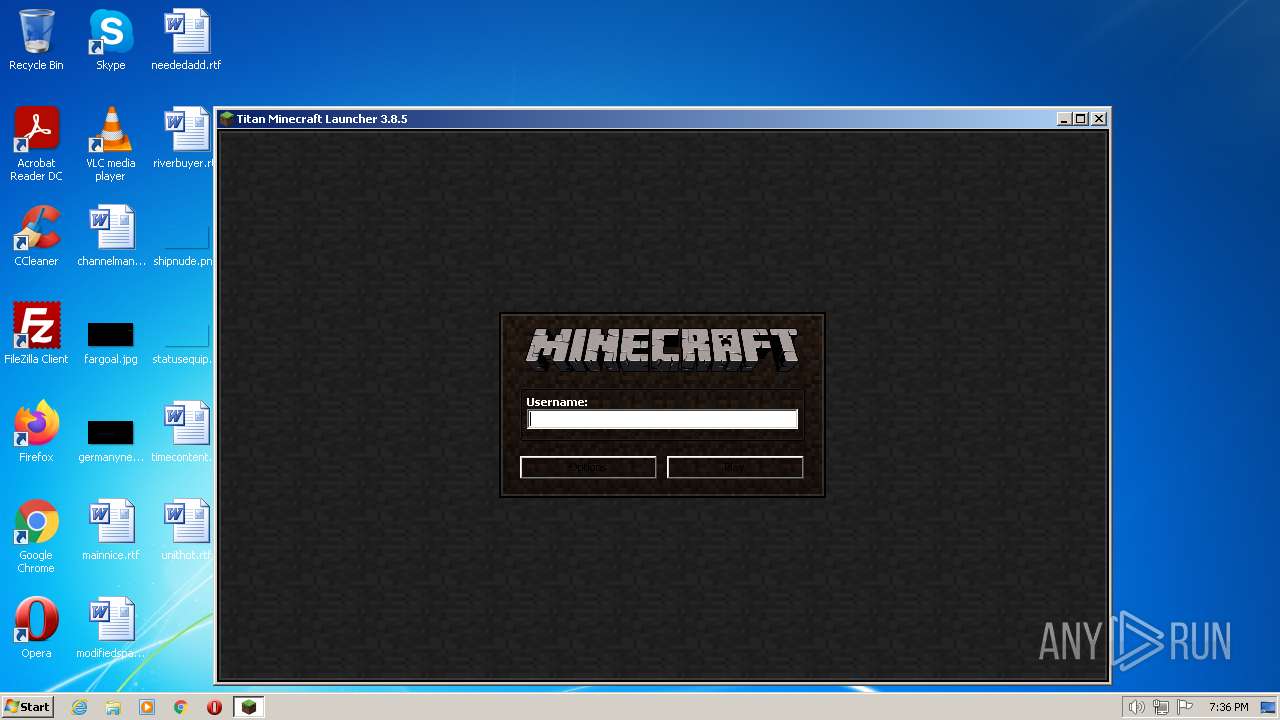
Task: Select timecontent document on desktop
Action: (x=182, y=432)
